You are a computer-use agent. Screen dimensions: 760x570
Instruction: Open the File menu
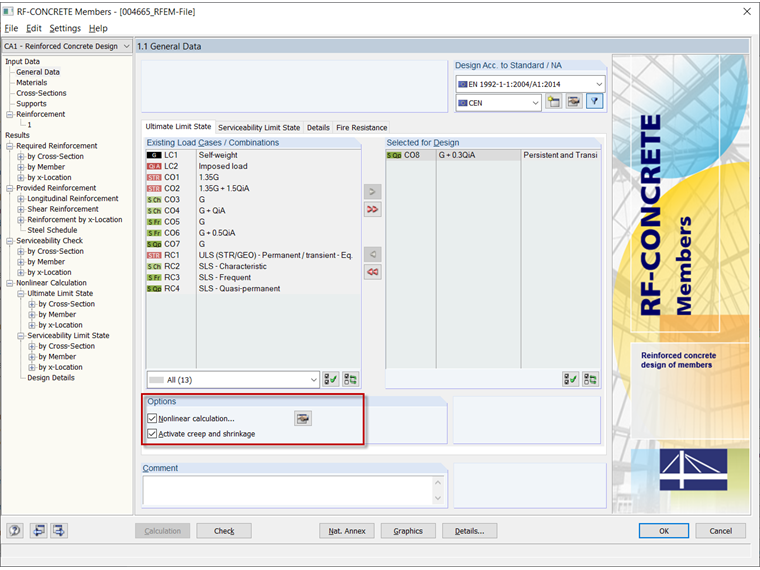(11, 28)
